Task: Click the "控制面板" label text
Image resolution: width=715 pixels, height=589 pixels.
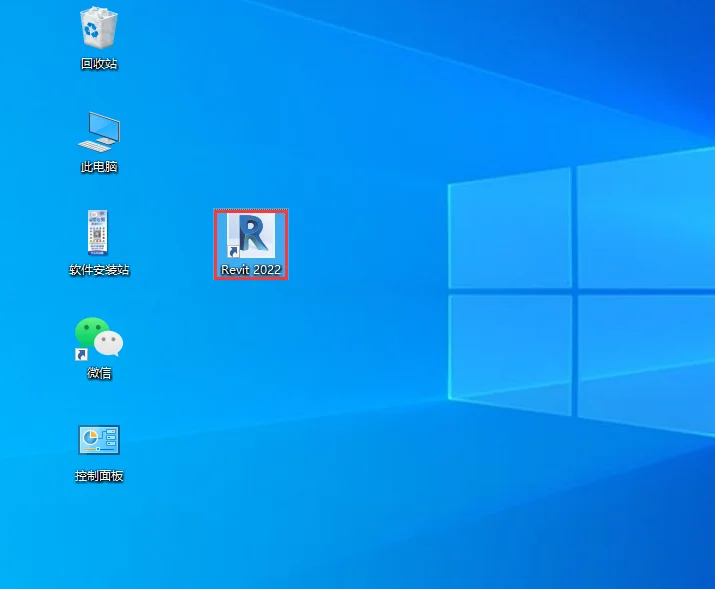Action: point(99,476)
